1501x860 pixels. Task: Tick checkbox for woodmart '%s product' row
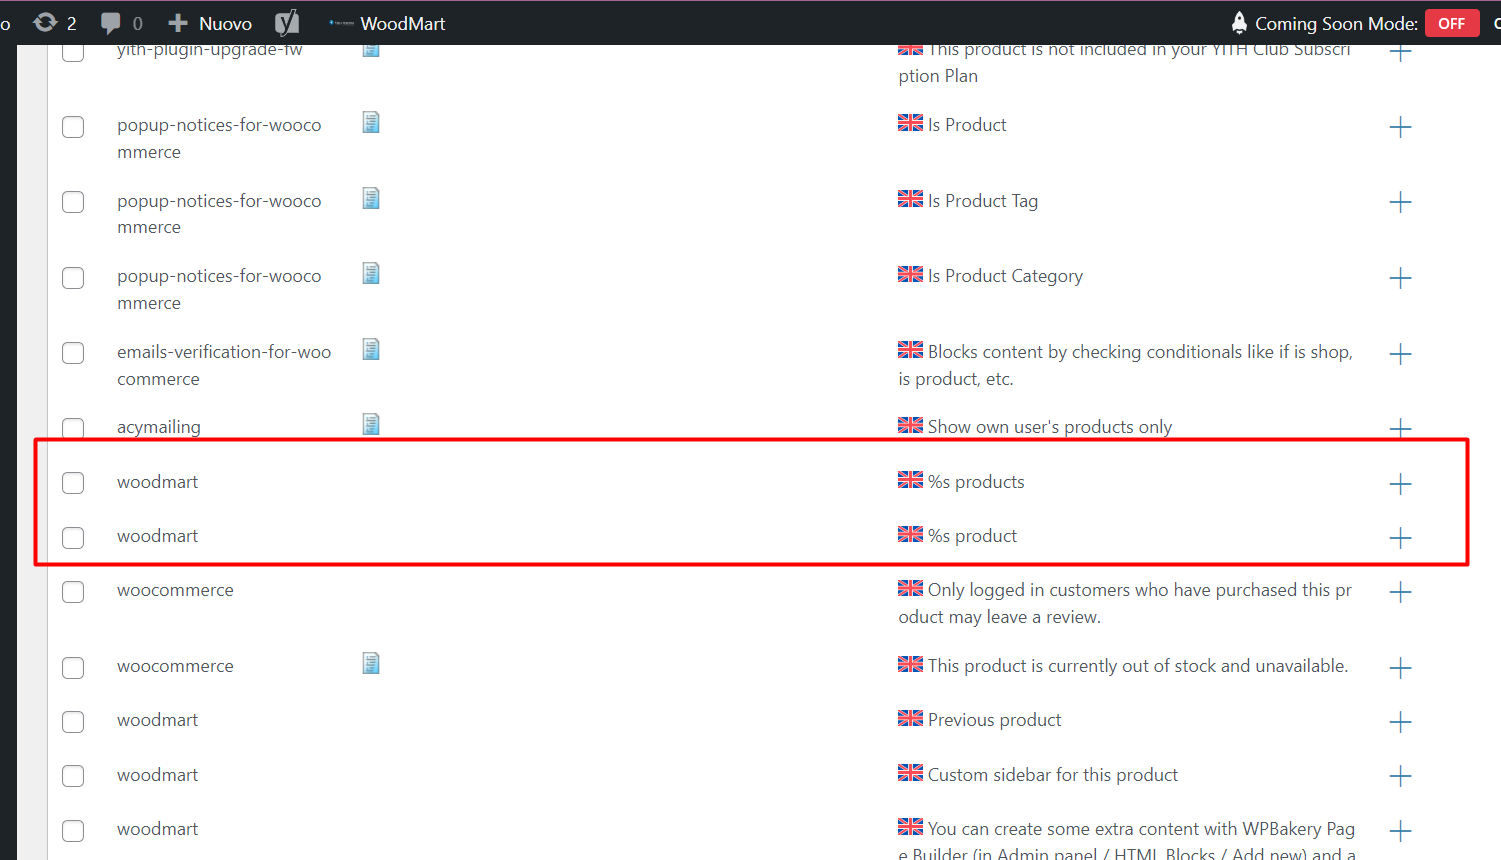(x=73, y=537)
